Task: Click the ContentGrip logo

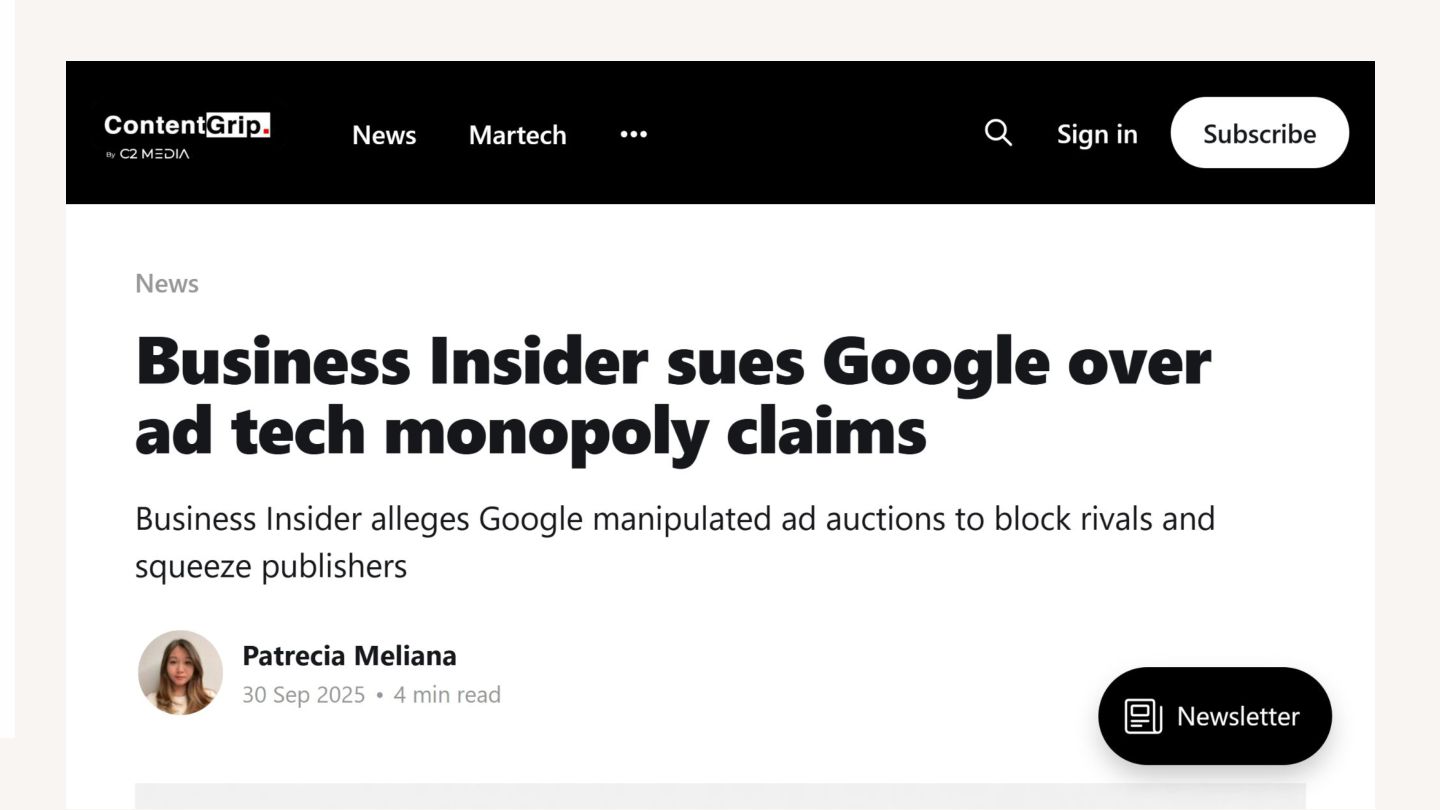Action: [x=186, y=126]
